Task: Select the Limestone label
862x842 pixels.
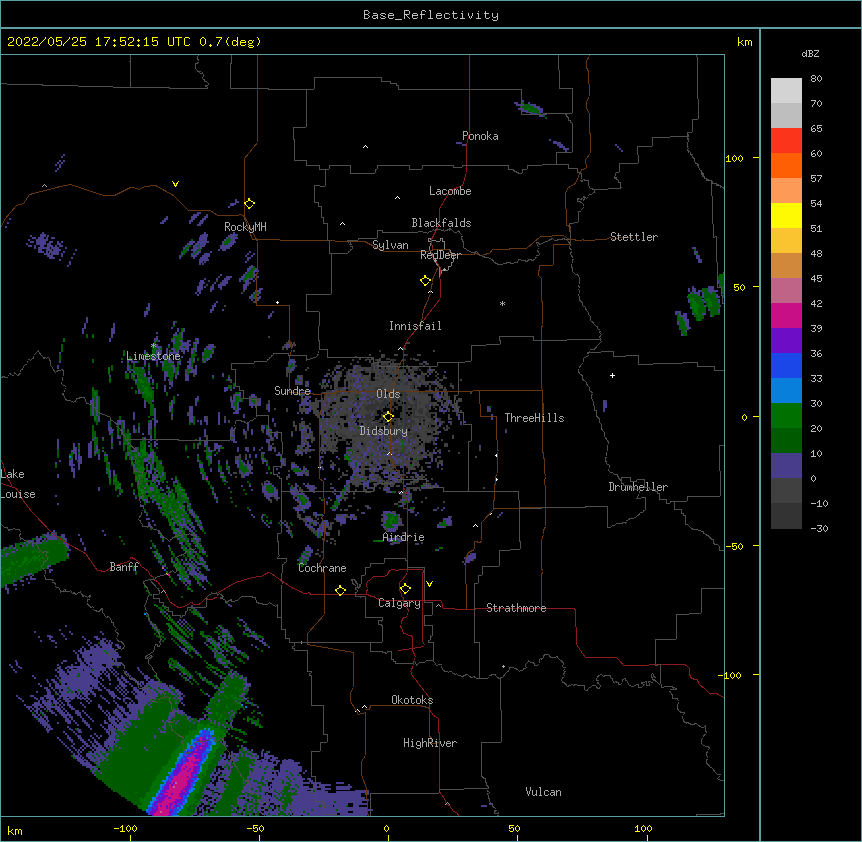Action: (153, 356)
